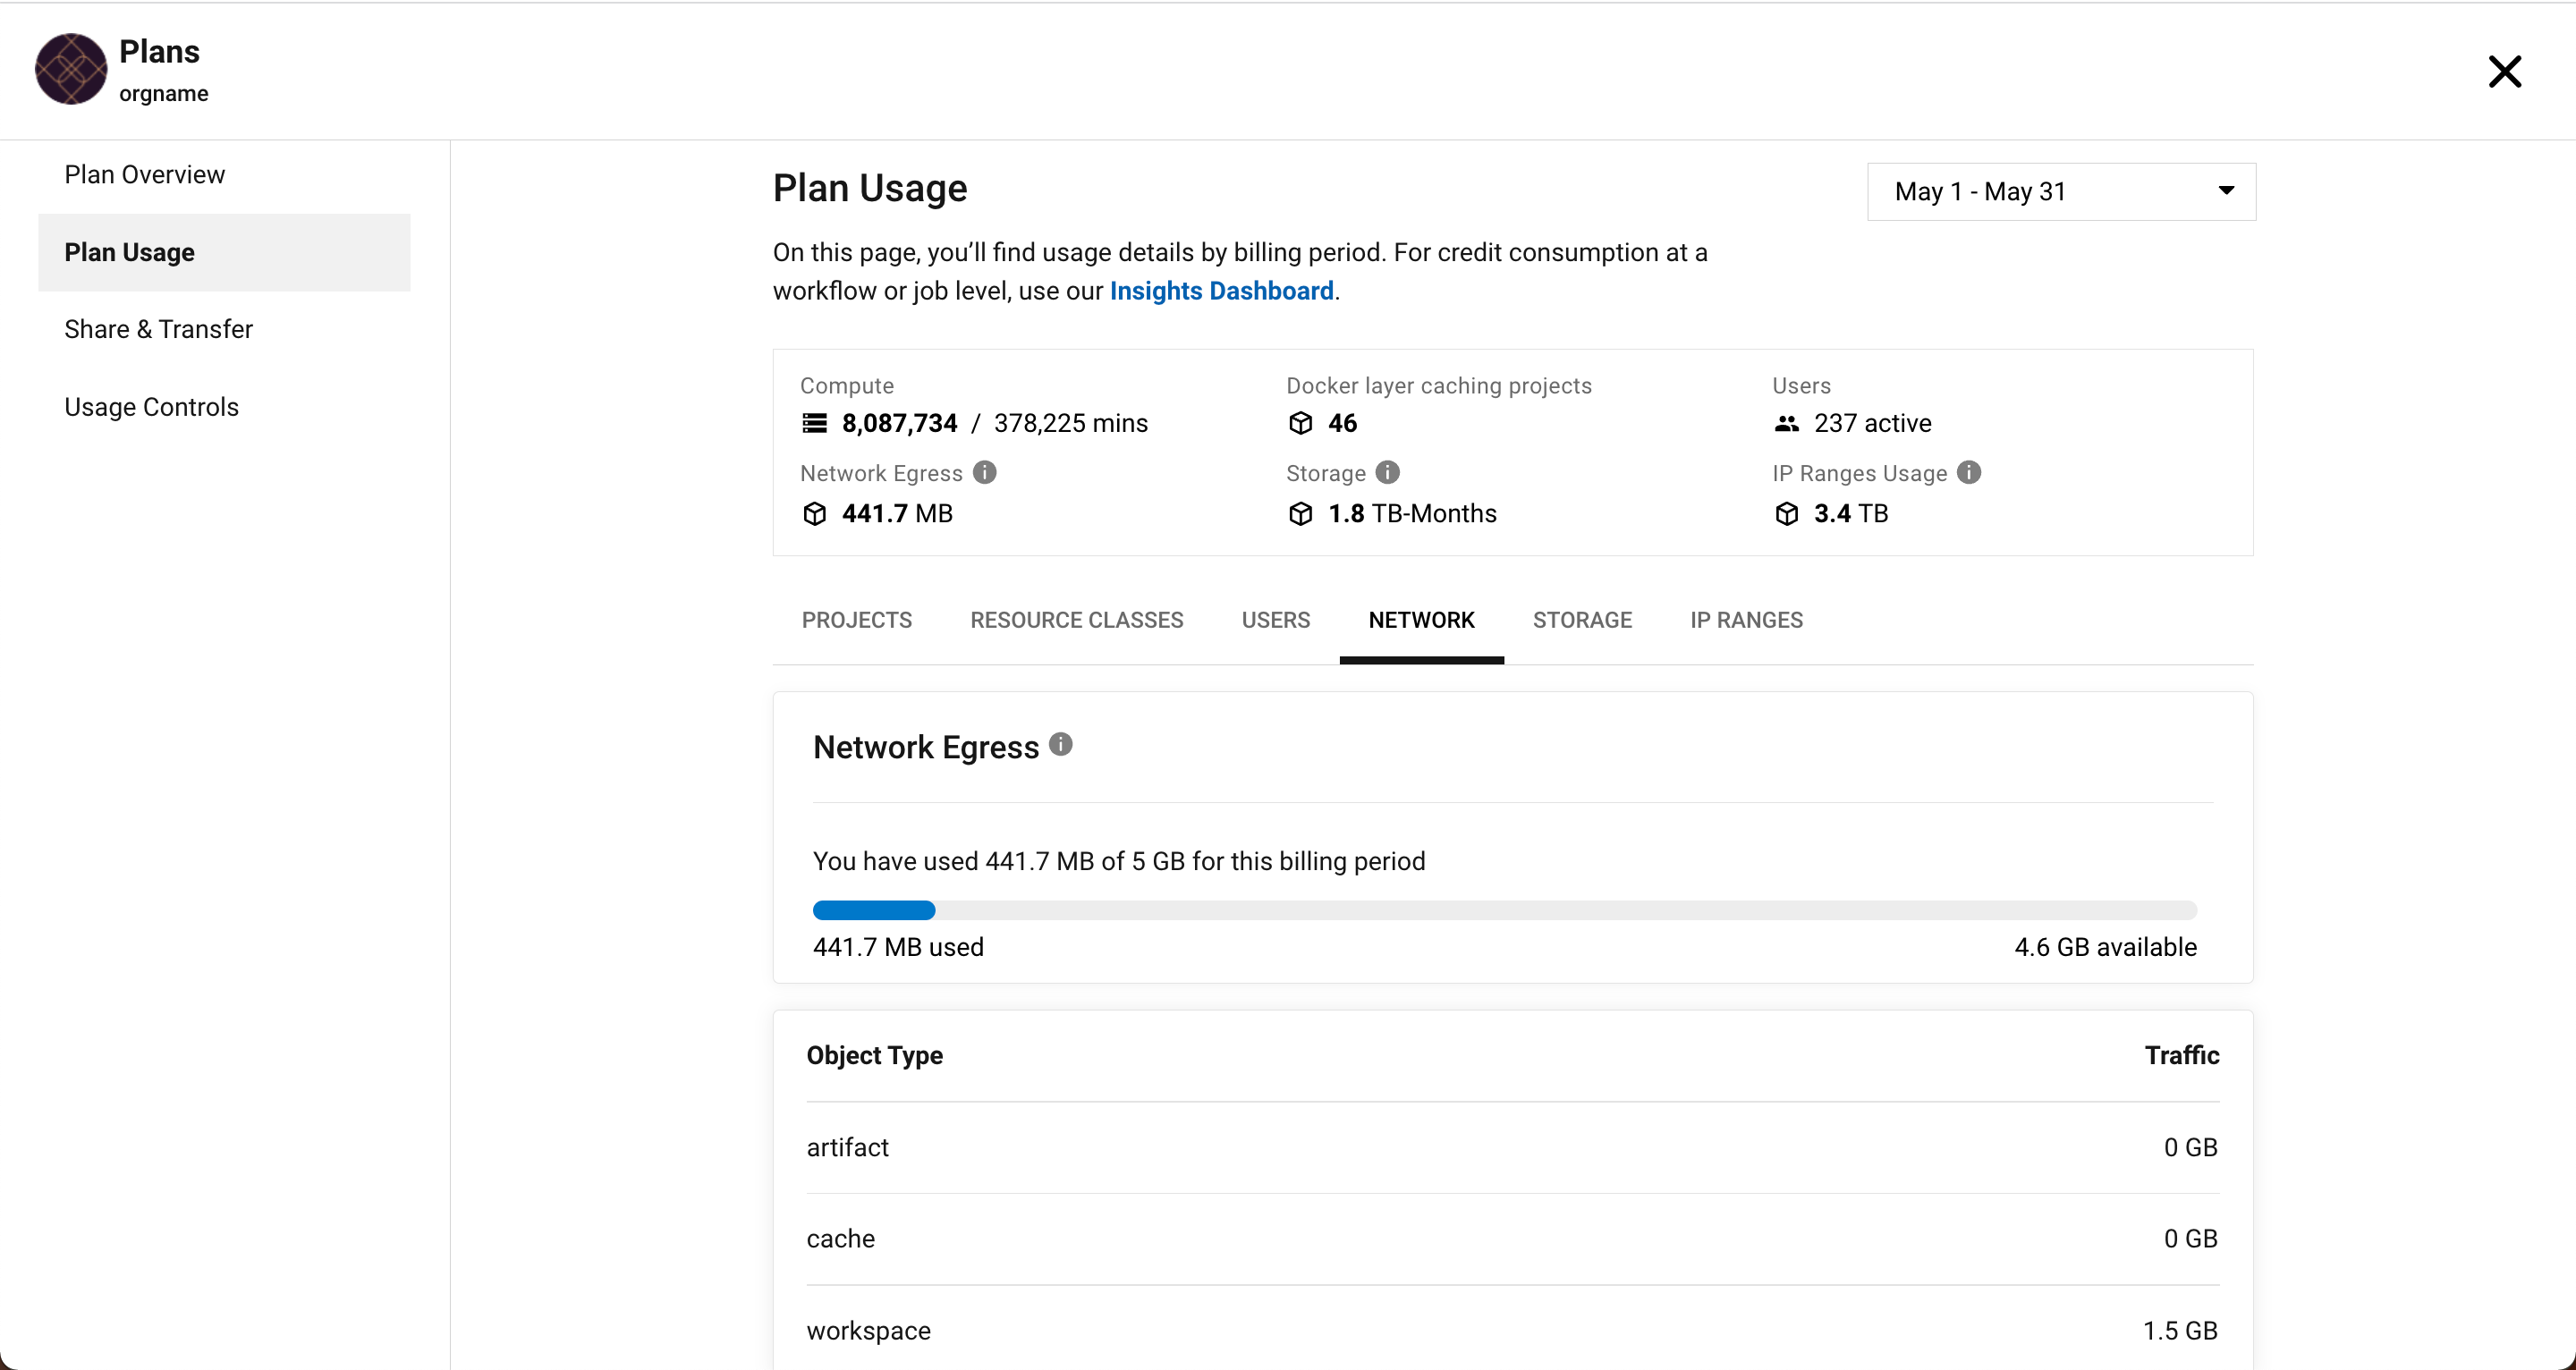This screenshot has width=2576, height=1370.
Task: Switch to the RESOURCE CLASSES tab
Action: coord(1077,621)
